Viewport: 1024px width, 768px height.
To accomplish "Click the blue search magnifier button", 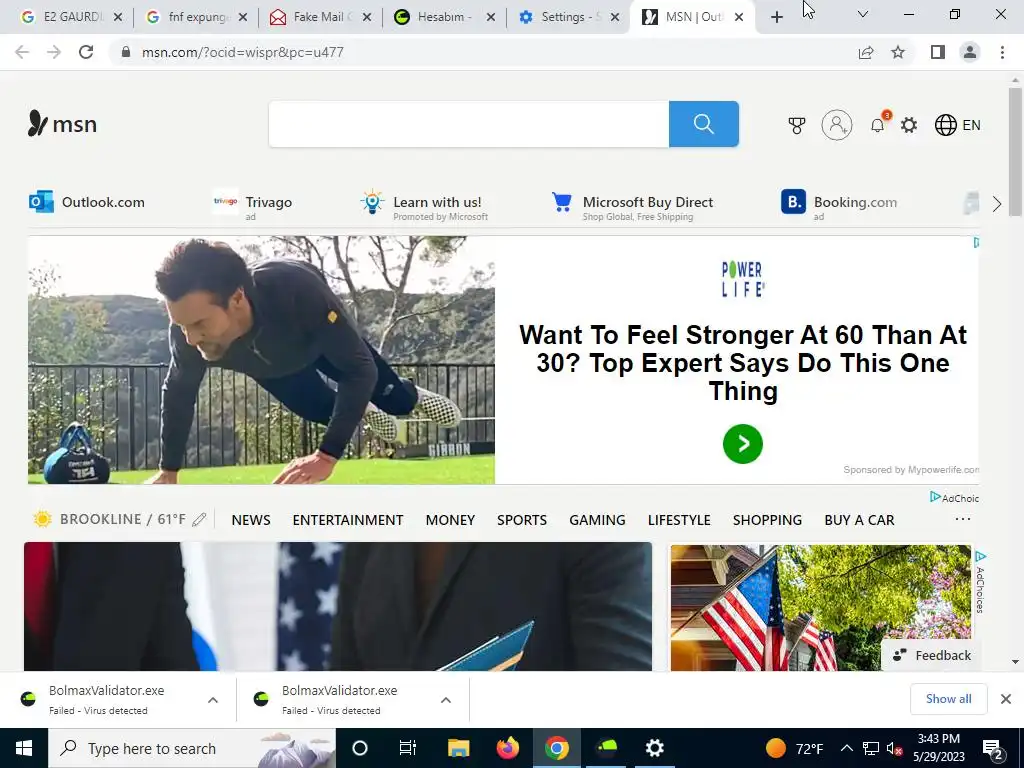I will click(x=703, y=123).
